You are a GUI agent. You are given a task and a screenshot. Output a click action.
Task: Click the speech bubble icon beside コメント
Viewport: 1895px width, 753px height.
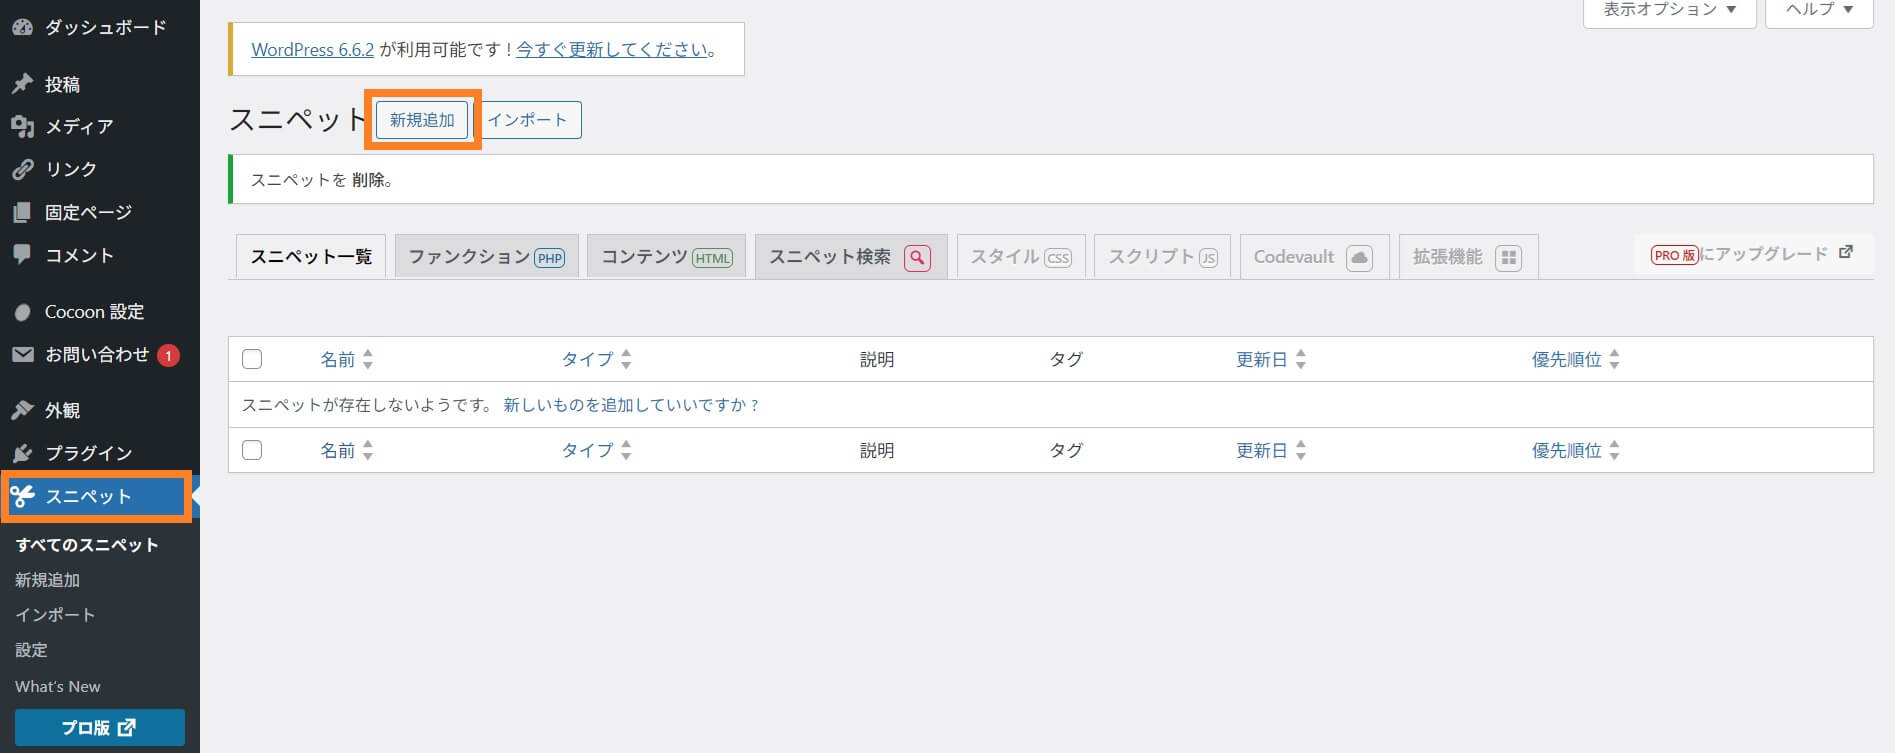(22, 254)
